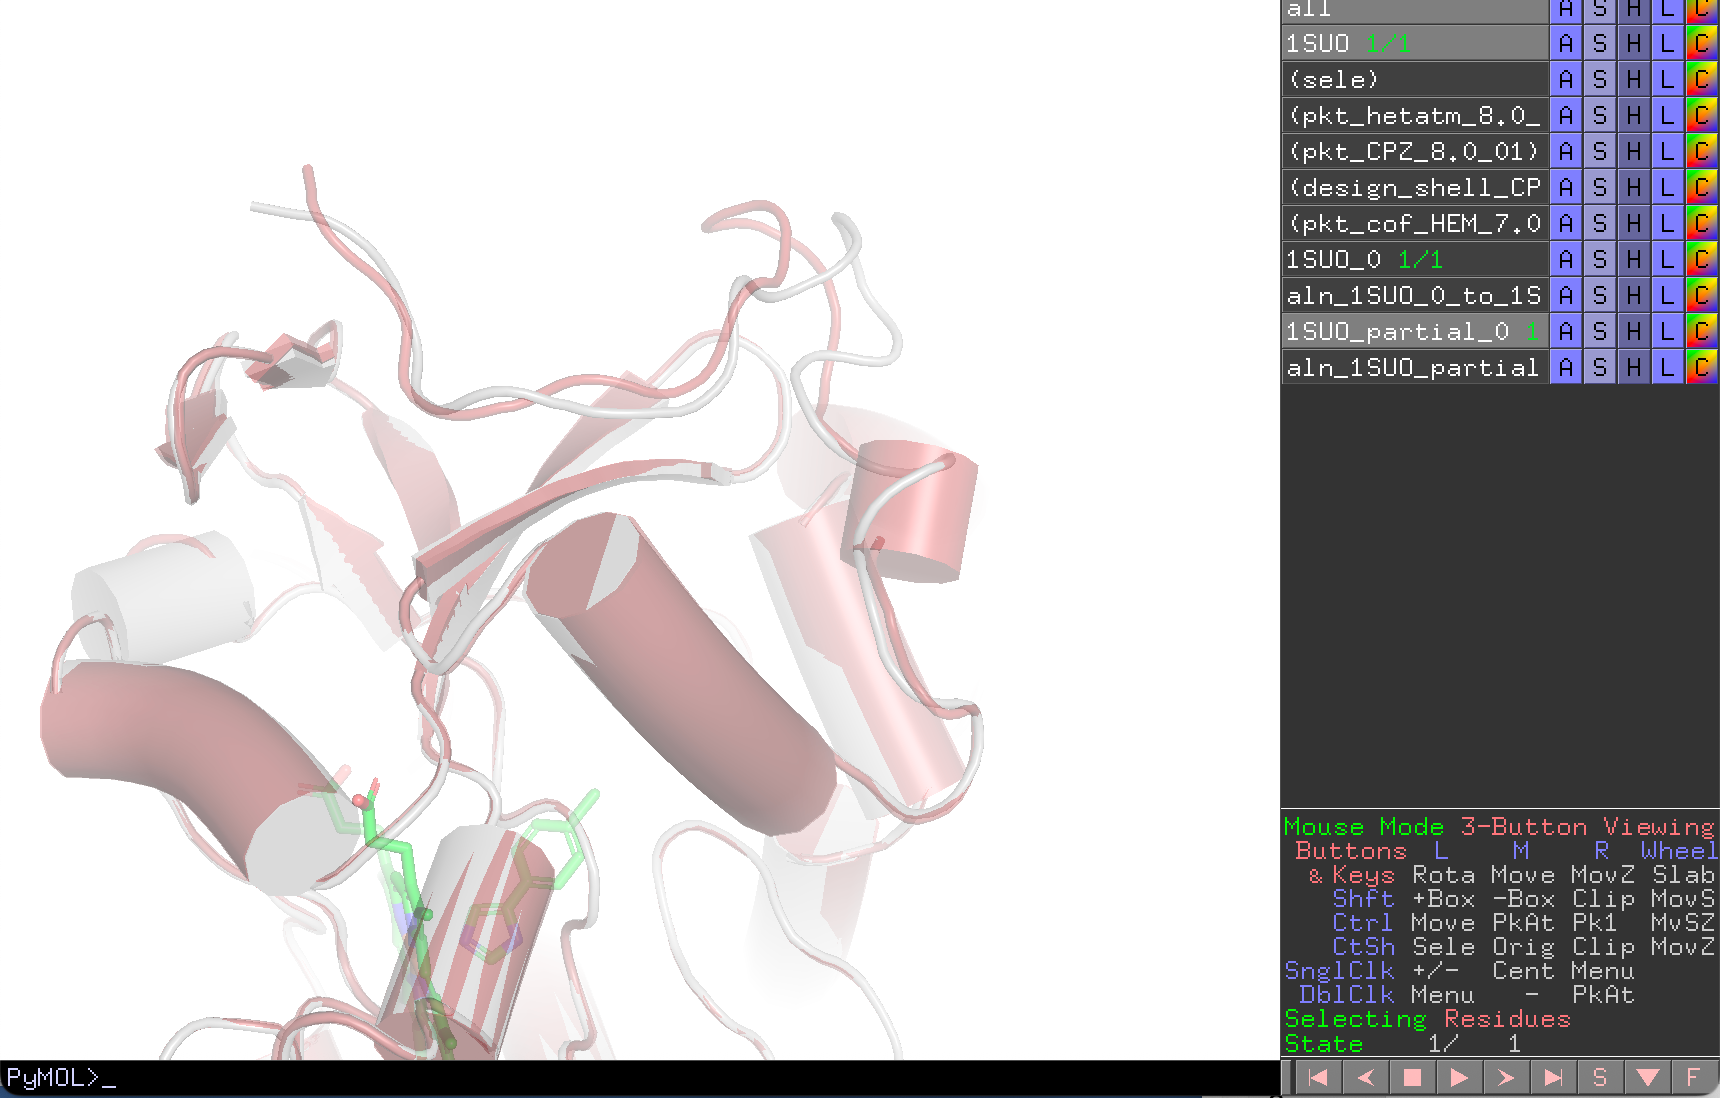Toggle sequence viewer S button
Viewport: 1720px width, 1098px height.
[x=1600, y=1077]
